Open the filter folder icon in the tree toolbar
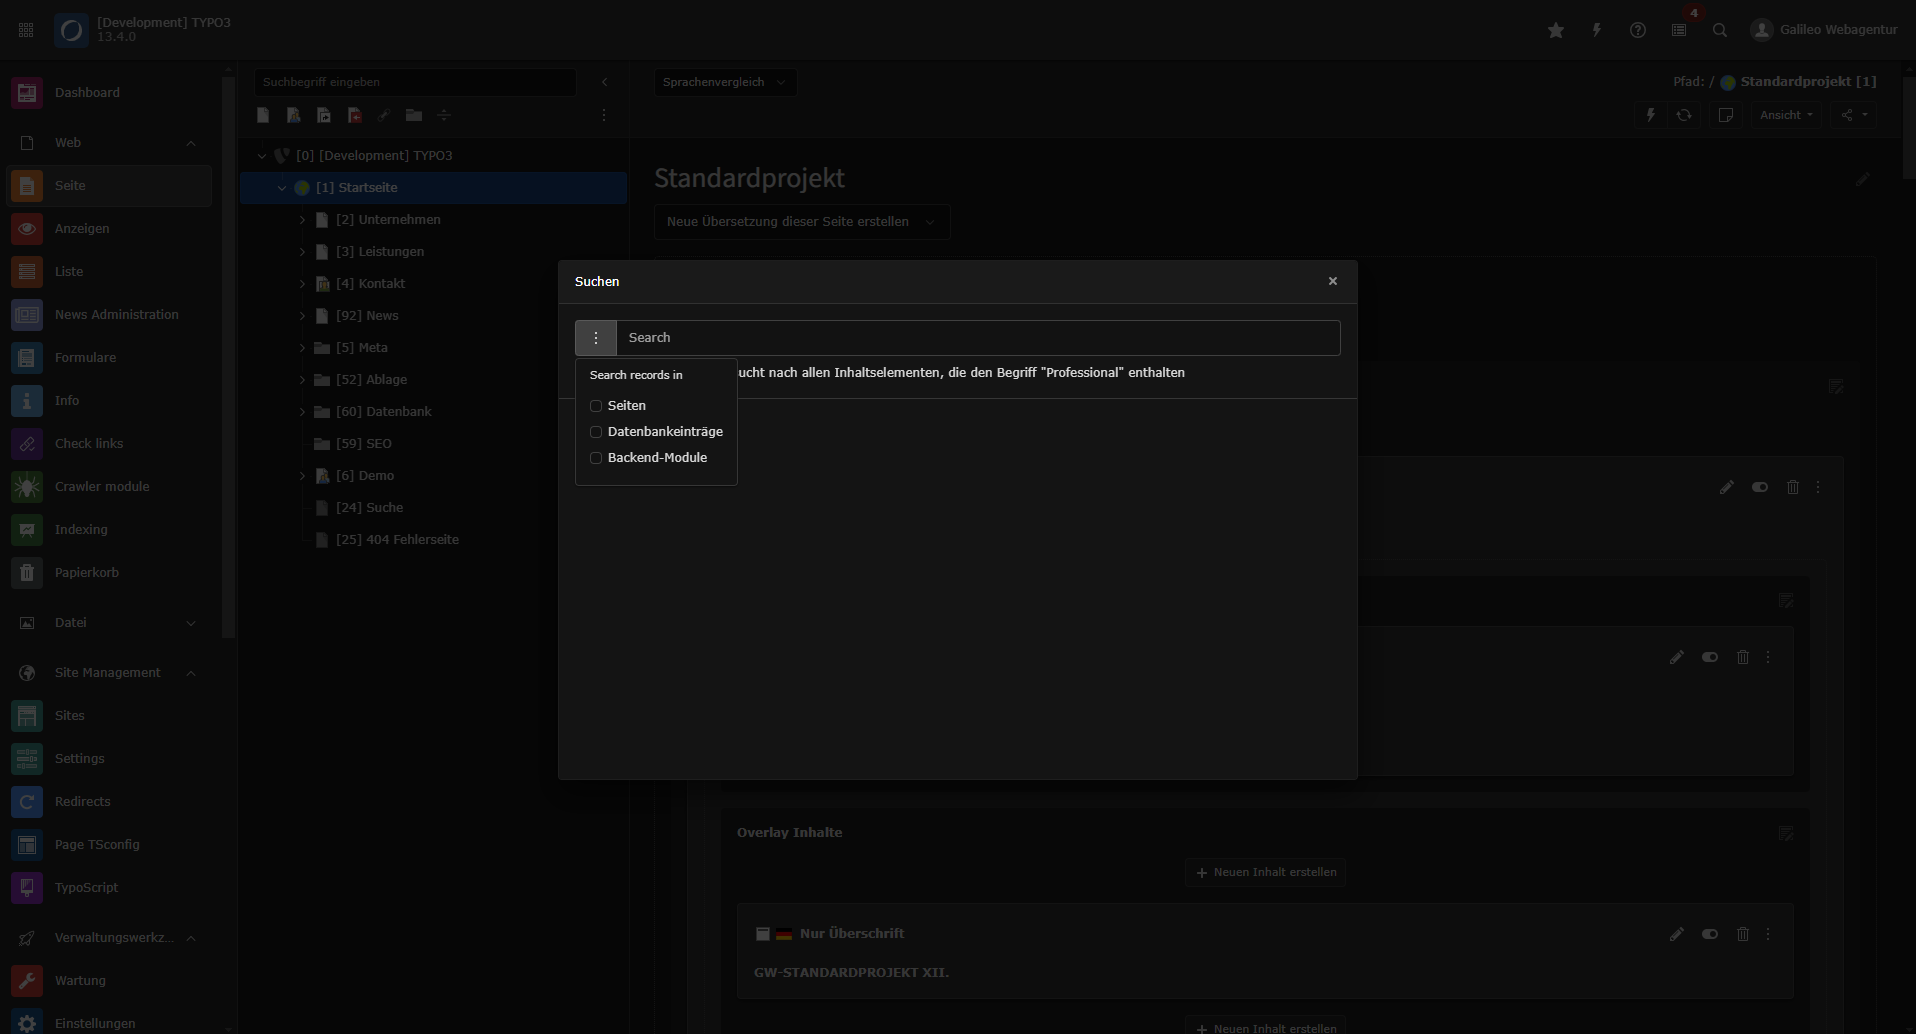This screenshot has height=1034, width=1916. tap(413, 115)
